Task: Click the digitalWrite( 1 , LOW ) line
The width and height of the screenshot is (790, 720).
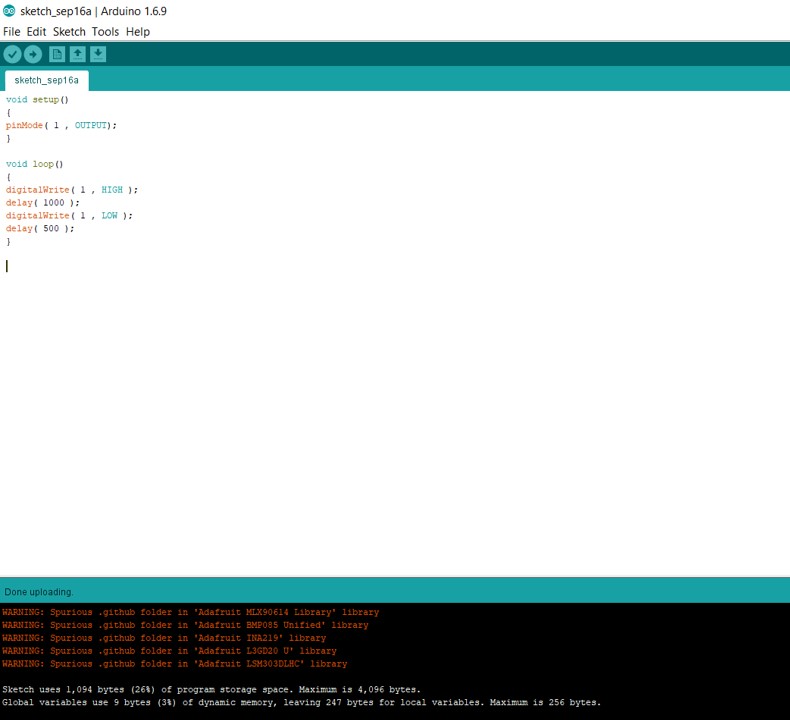Action: (x=69, y=216)
